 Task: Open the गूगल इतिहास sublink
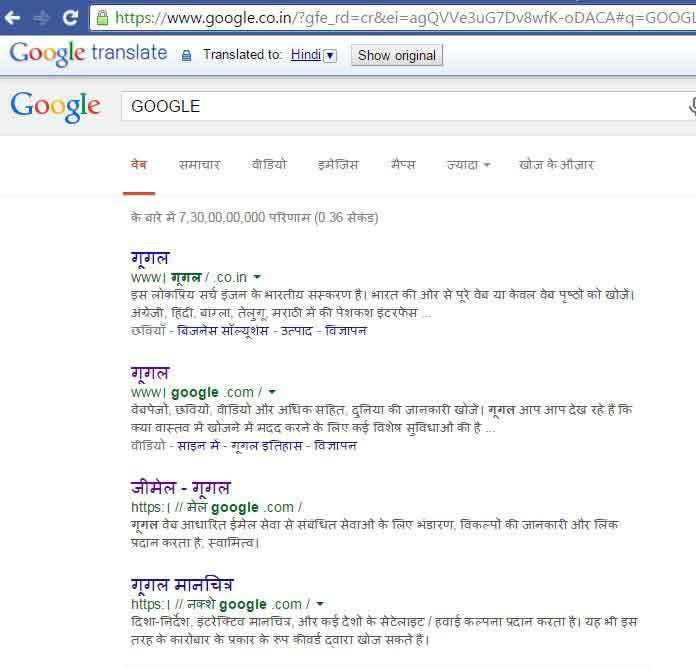(x=267, y=445)
